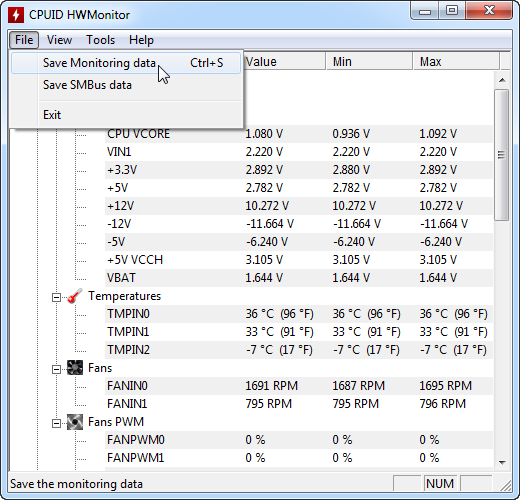Close the HWMonitor window

click(489, 11)
